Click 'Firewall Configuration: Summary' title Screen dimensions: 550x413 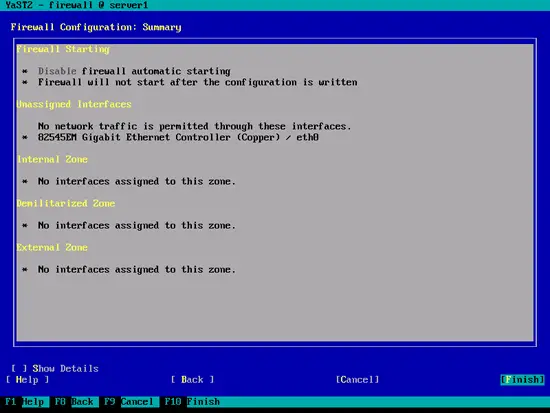[x=96, y=27]
